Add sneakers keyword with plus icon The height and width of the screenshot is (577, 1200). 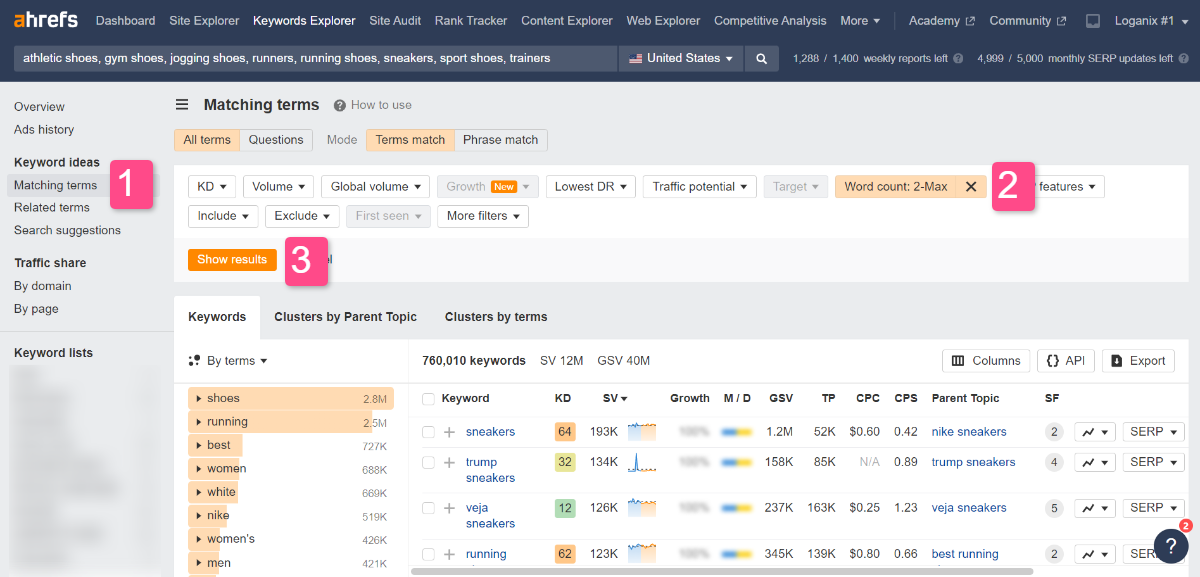[449, 432]
